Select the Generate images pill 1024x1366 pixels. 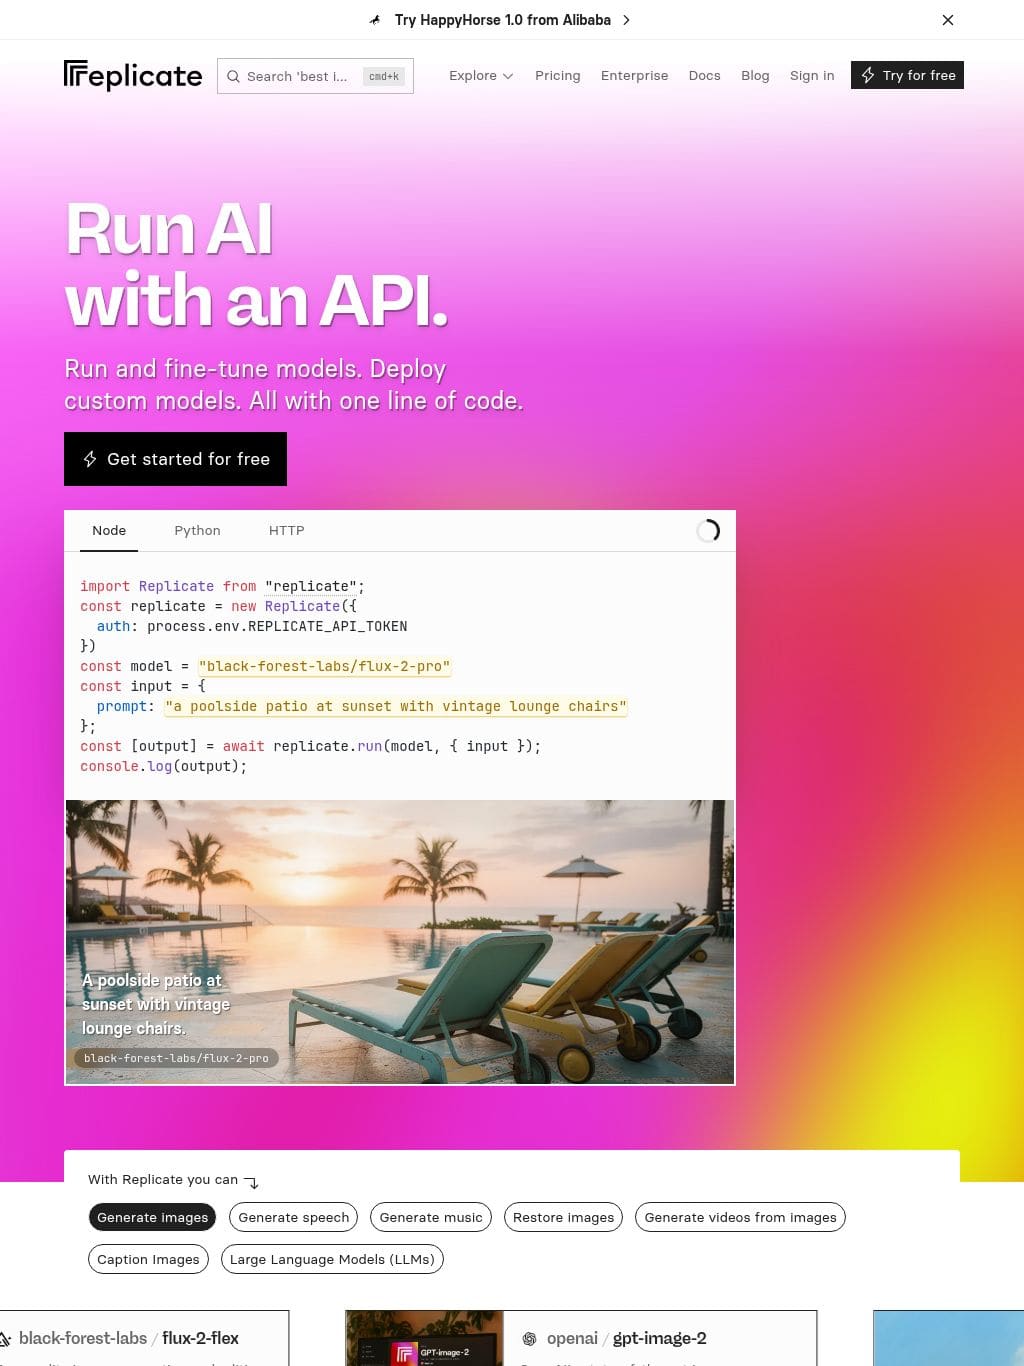click(152, 1217)
